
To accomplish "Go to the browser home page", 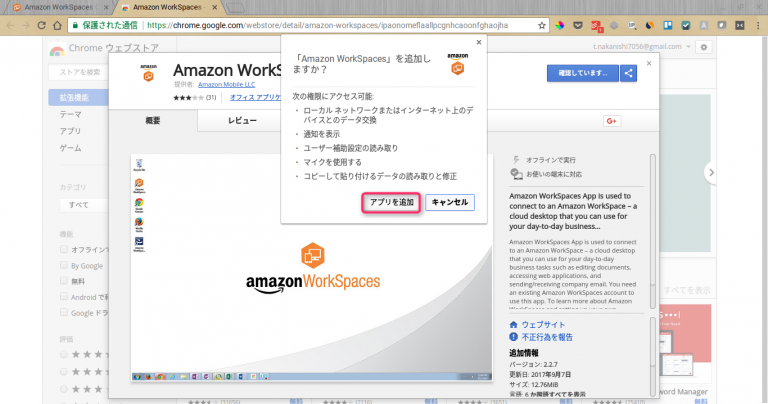I will 57,25.
